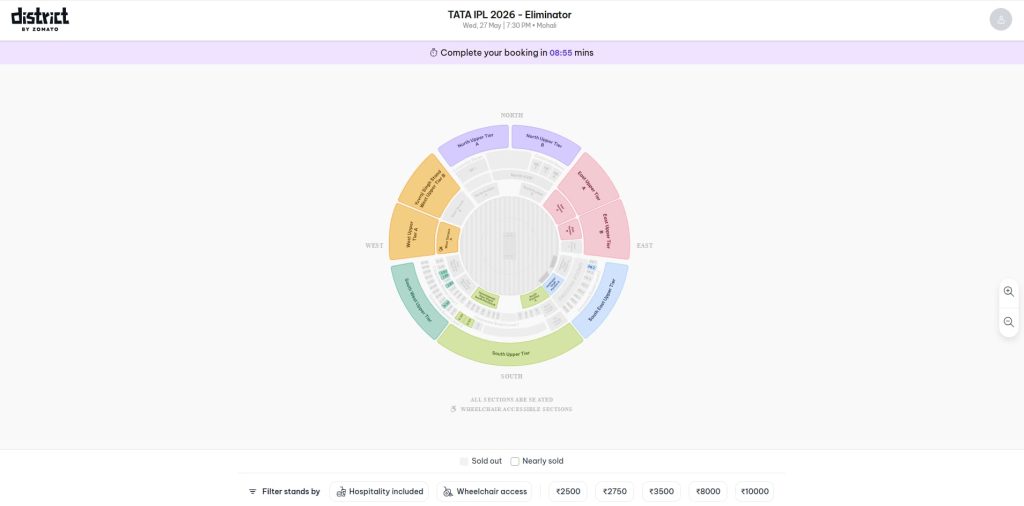Click the SOUTH compass label
The image size is (1024, 506).
pos(511,377)
